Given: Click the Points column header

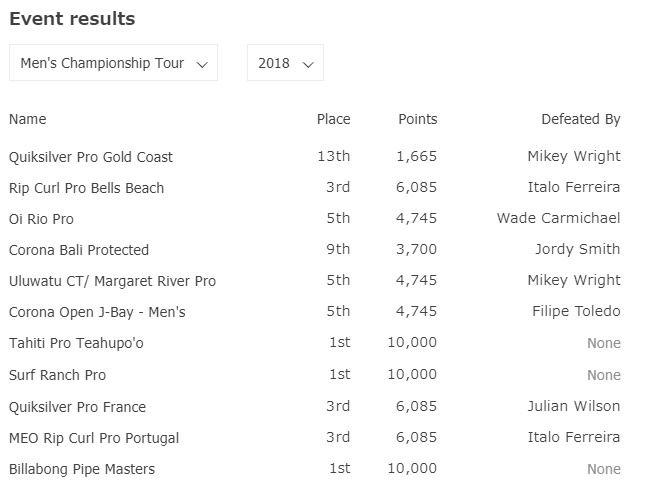Looking at the screenshot, I should point(417,119).
